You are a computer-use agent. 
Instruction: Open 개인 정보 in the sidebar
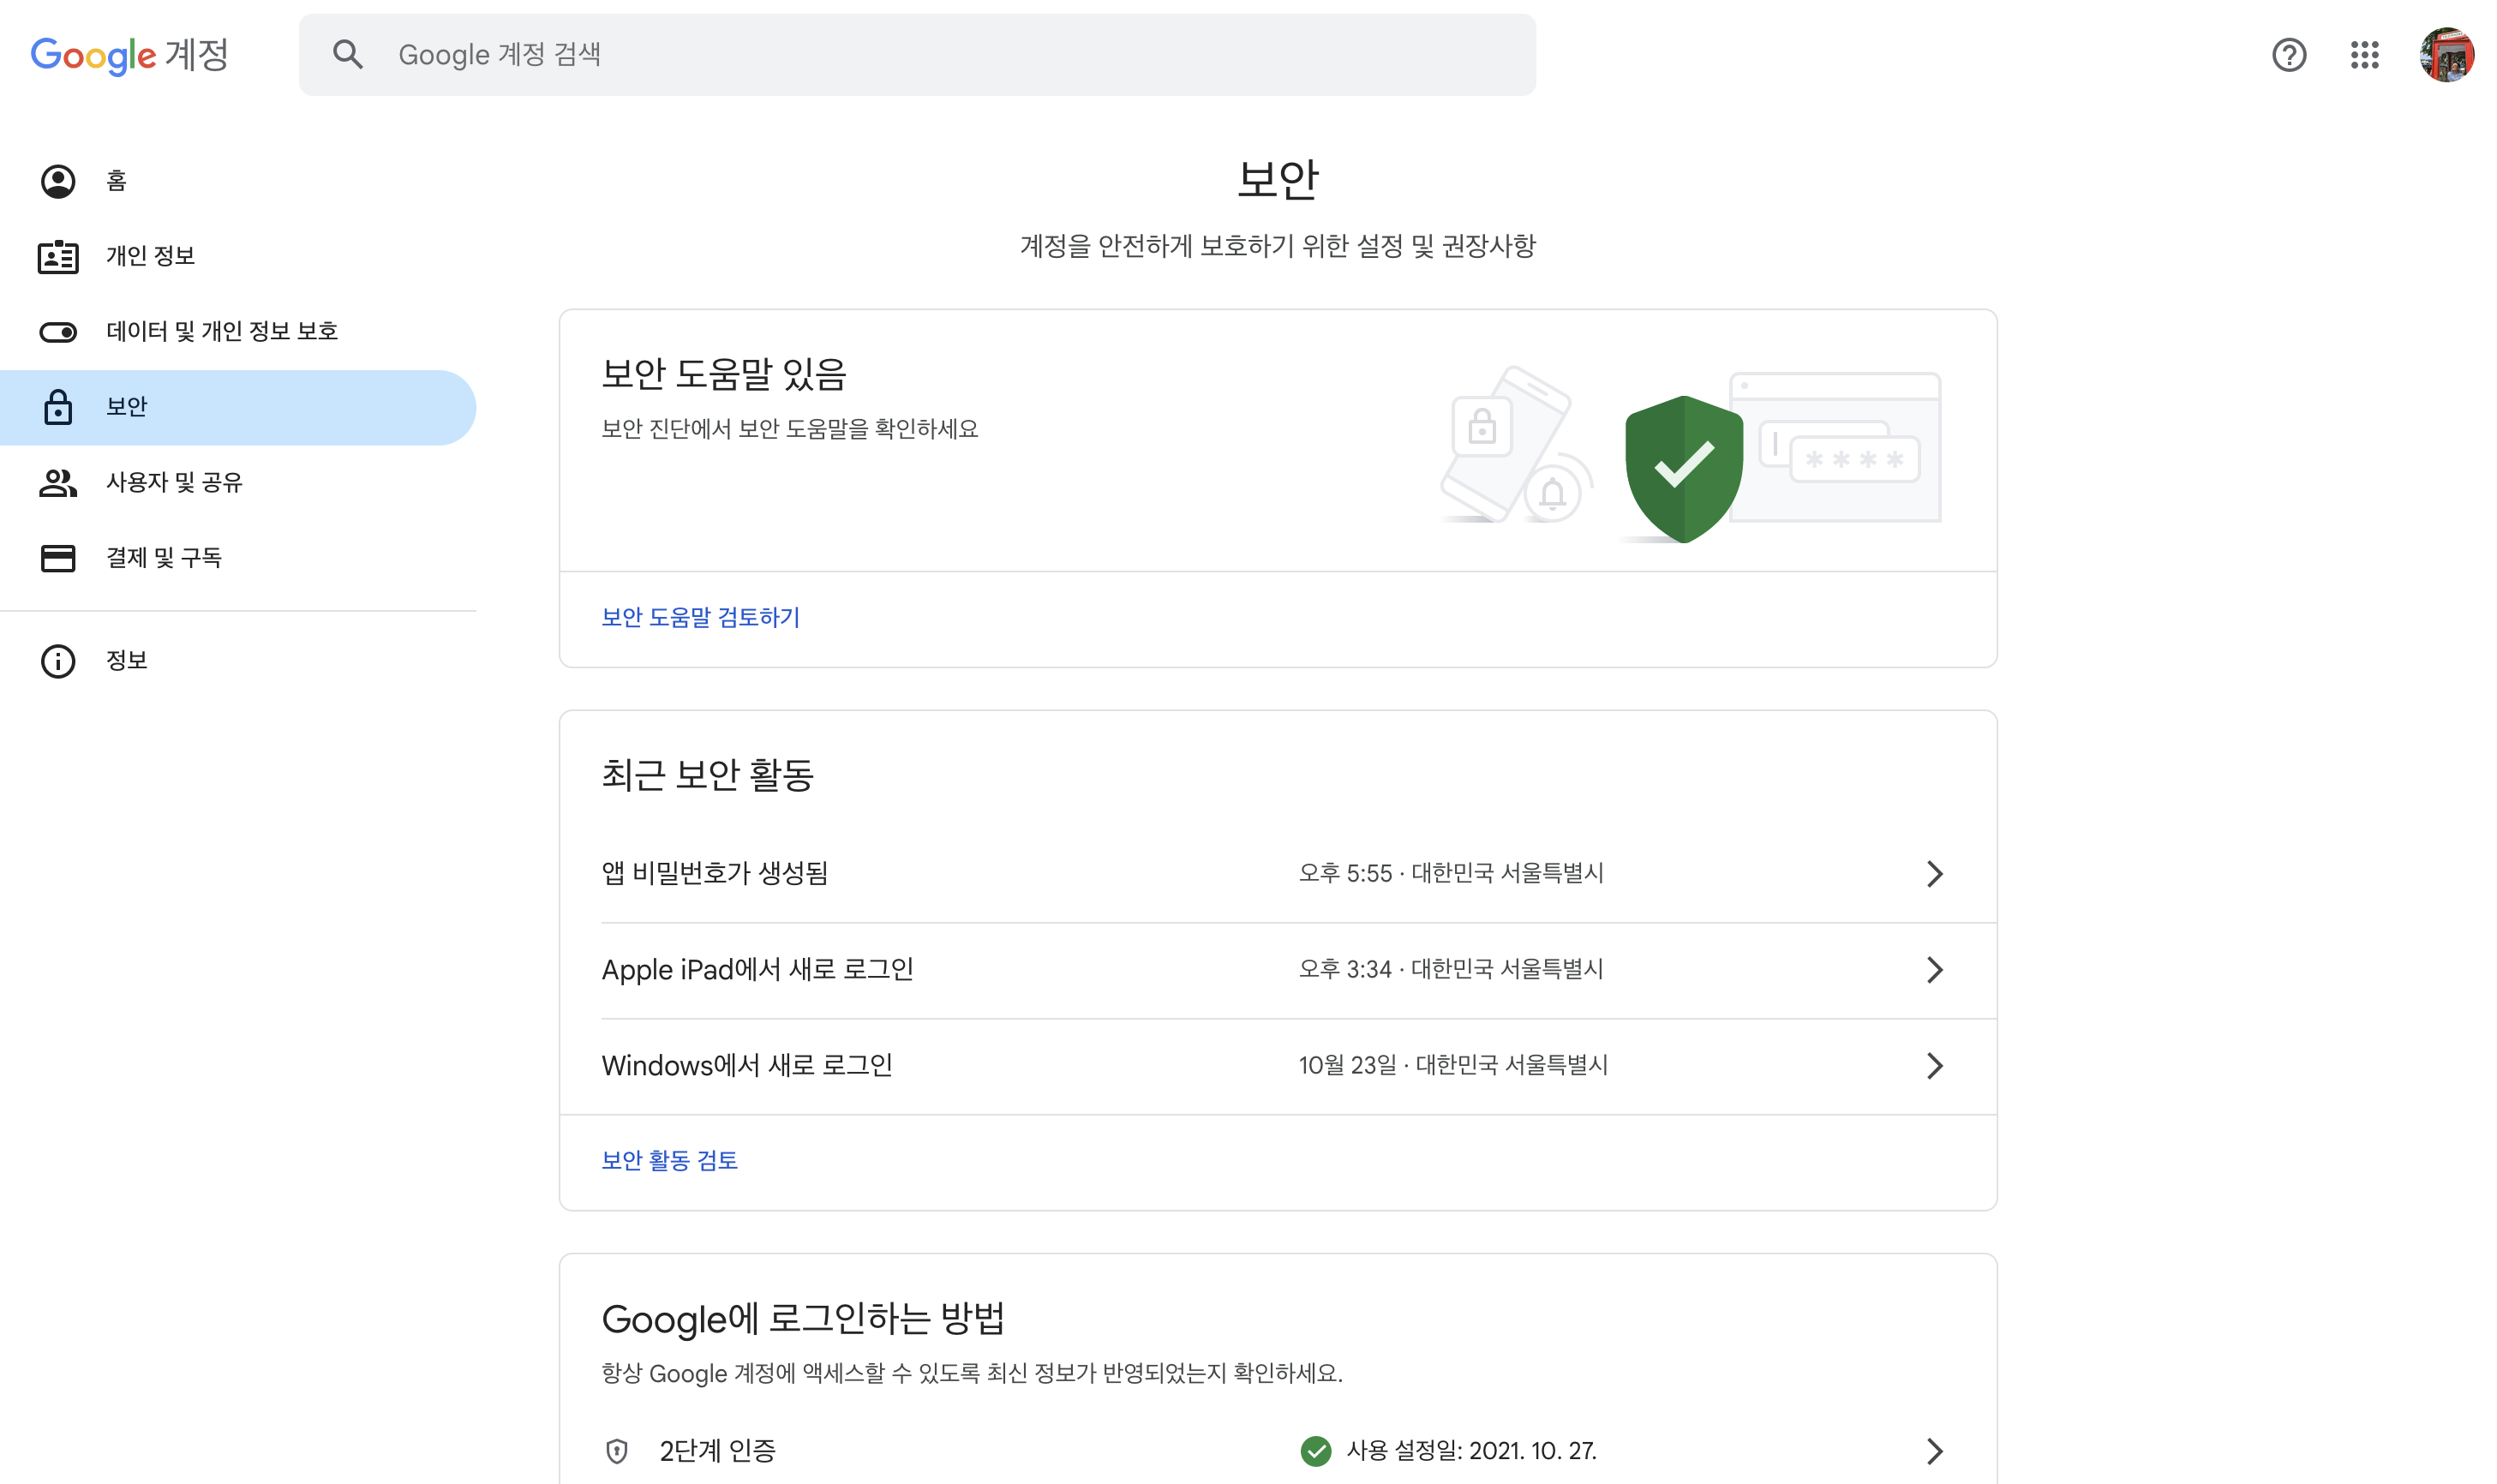point(238,257)
